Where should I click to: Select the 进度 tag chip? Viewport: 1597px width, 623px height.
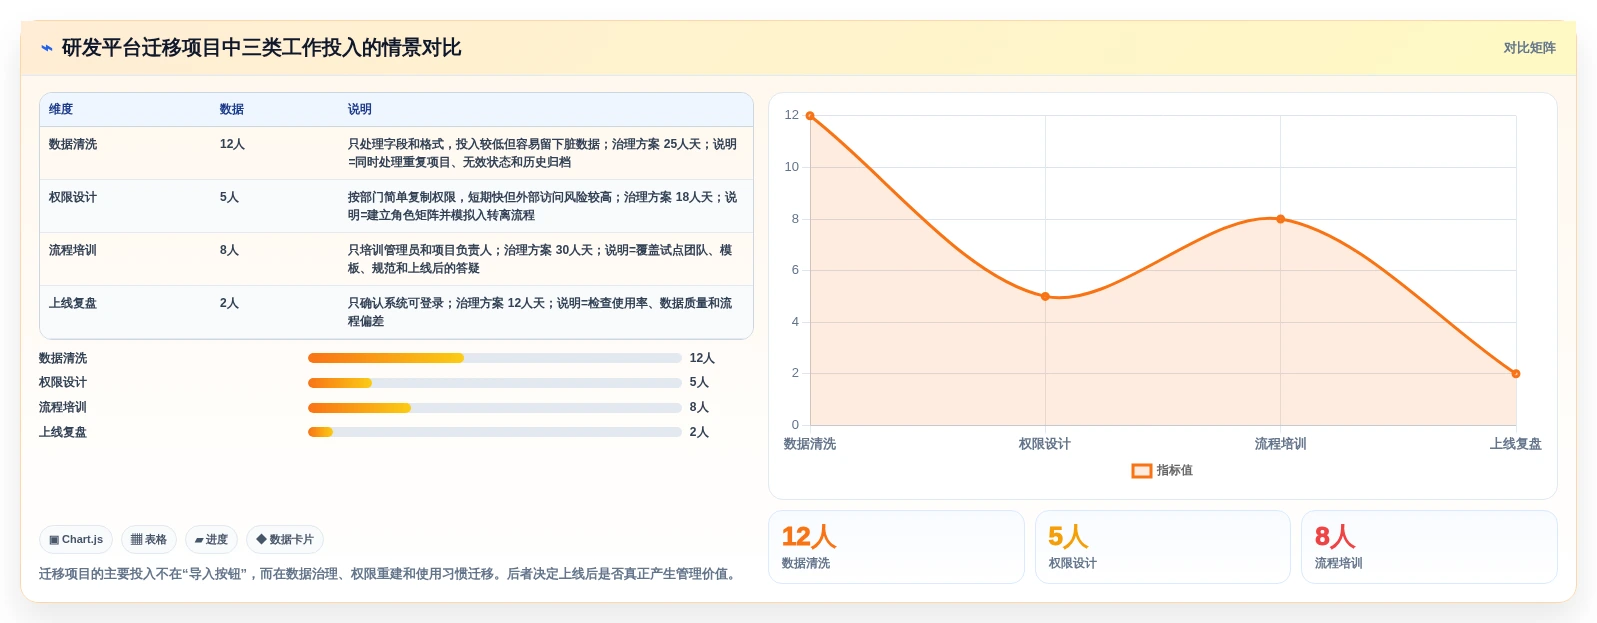211,539
